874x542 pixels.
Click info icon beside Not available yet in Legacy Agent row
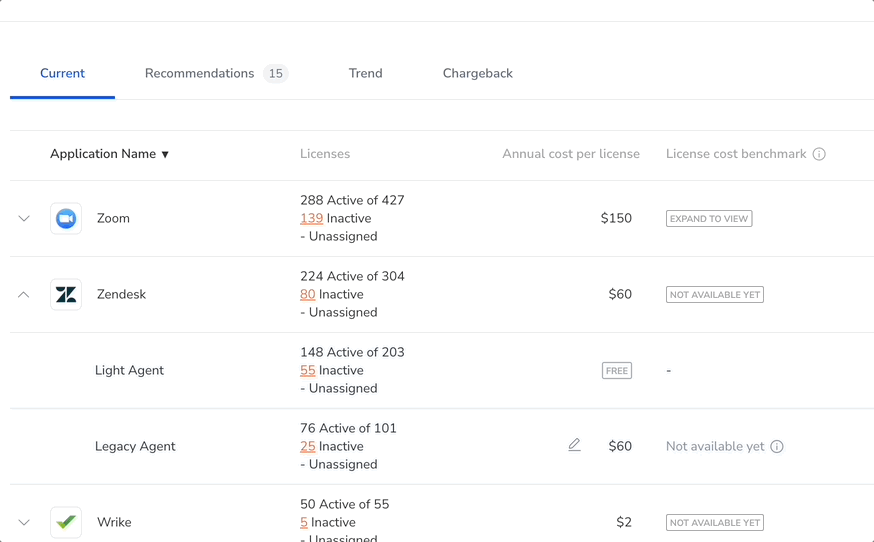click(x=777, y=447)
